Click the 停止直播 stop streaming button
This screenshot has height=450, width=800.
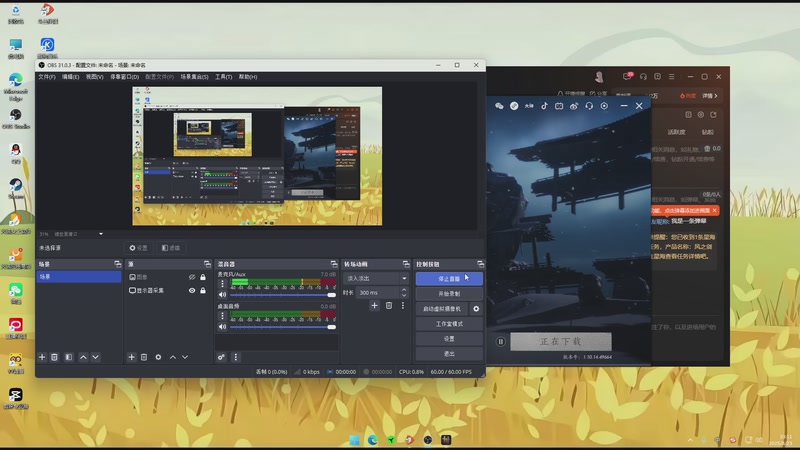coord(449,279)
